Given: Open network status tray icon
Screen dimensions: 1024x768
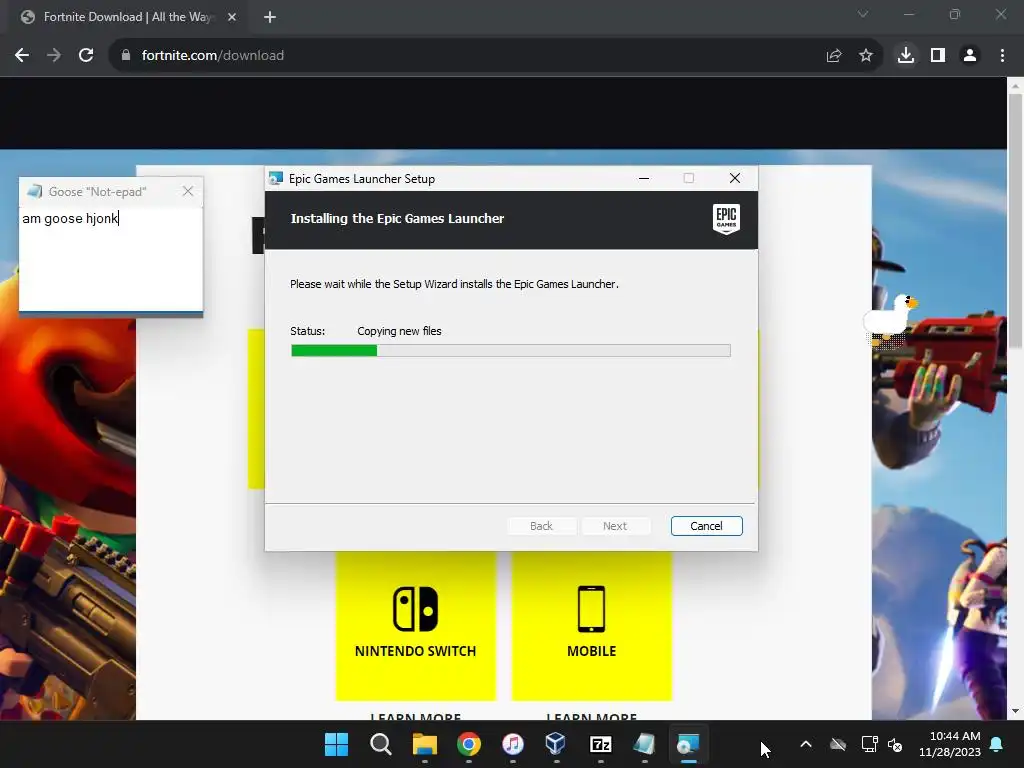Looking at the screenshot, I should click(x=869, y=744).
